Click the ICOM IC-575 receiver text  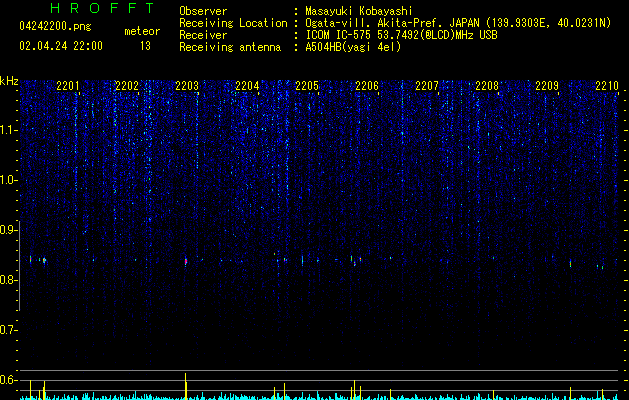(401, 35)
